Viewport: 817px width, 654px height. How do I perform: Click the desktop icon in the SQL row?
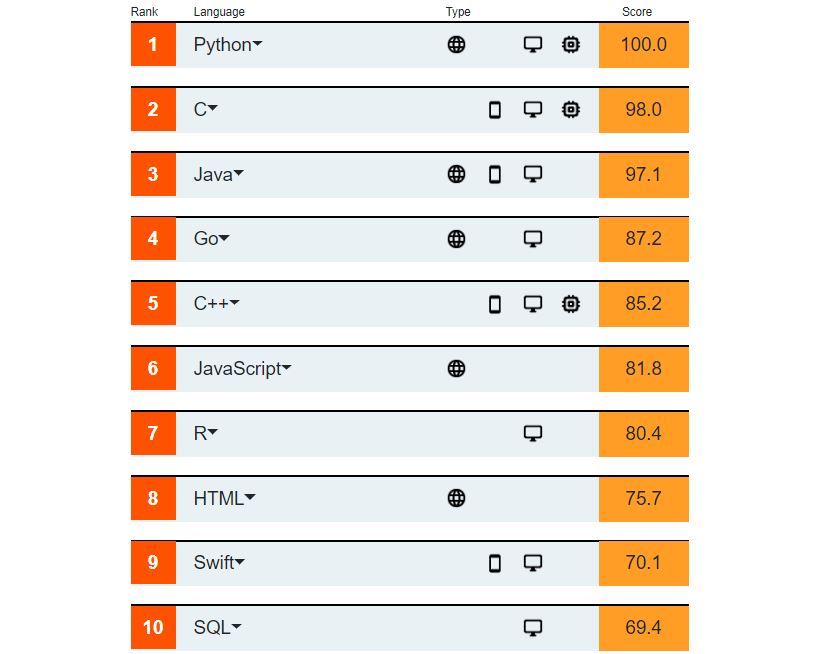[533, 628]
